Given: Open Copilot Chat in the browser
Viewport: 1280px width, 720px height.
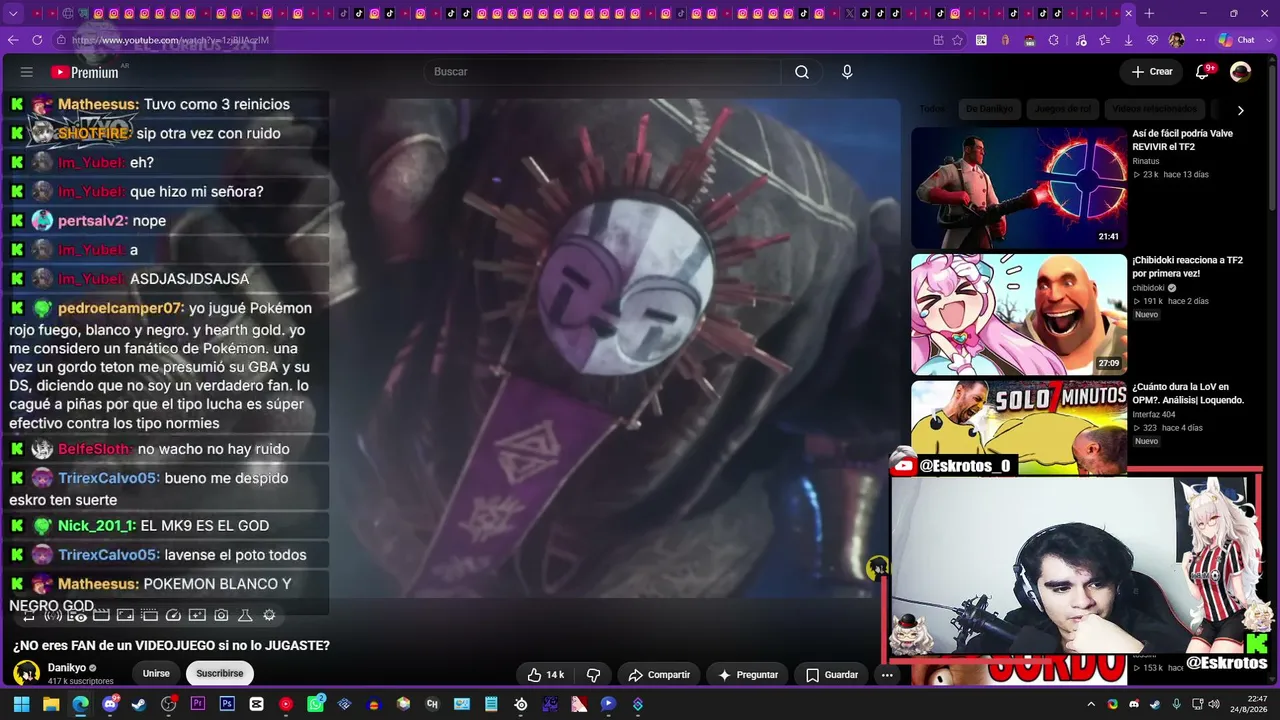Looking at the screenshot, I should [x=1236, y=40].
